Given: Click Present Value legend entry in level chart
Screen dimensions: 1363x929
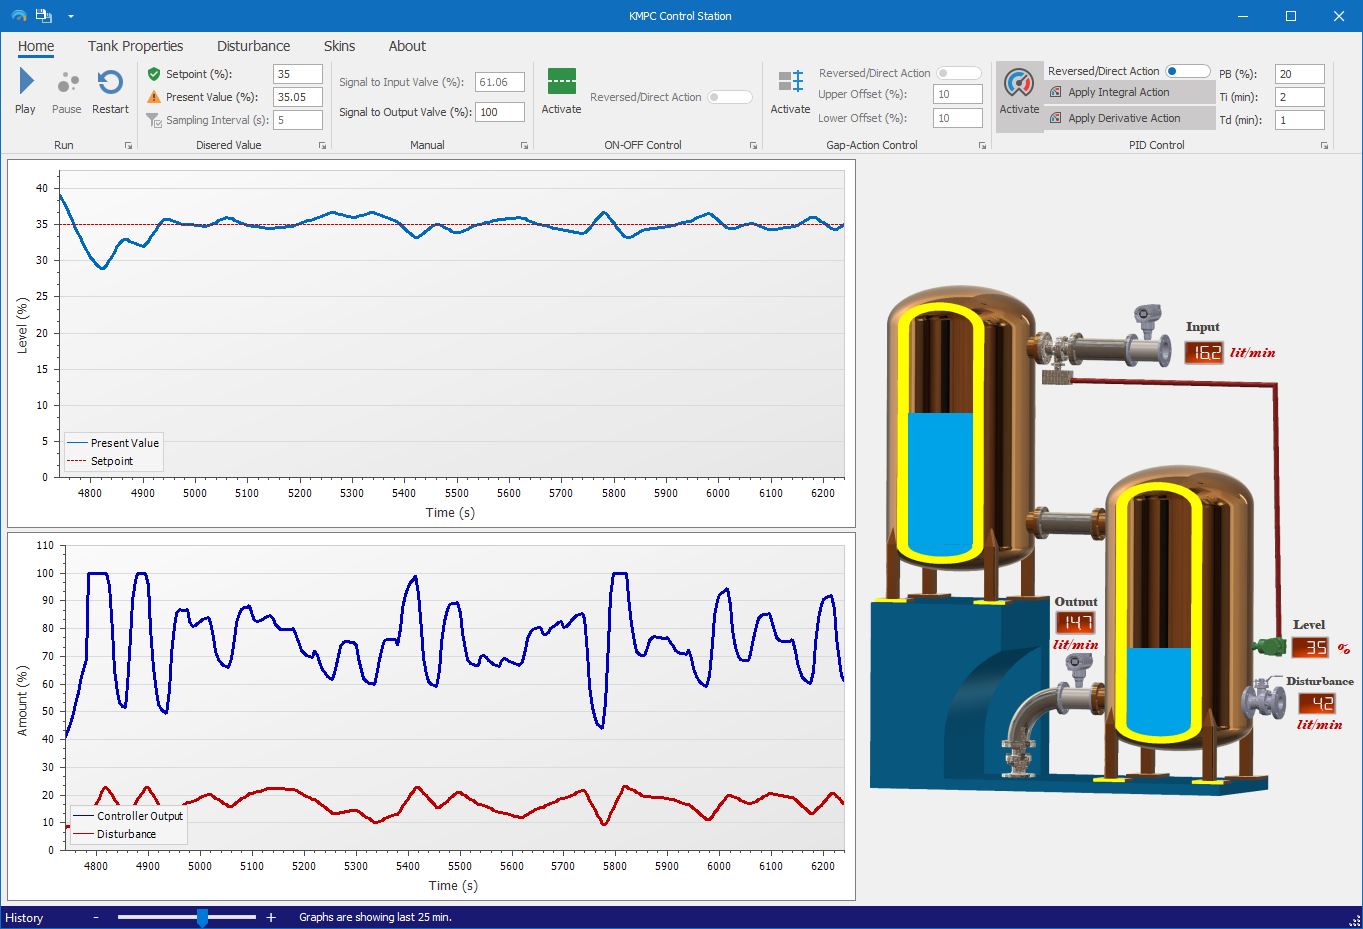Looking at the screenshot, I should (113, 443).
